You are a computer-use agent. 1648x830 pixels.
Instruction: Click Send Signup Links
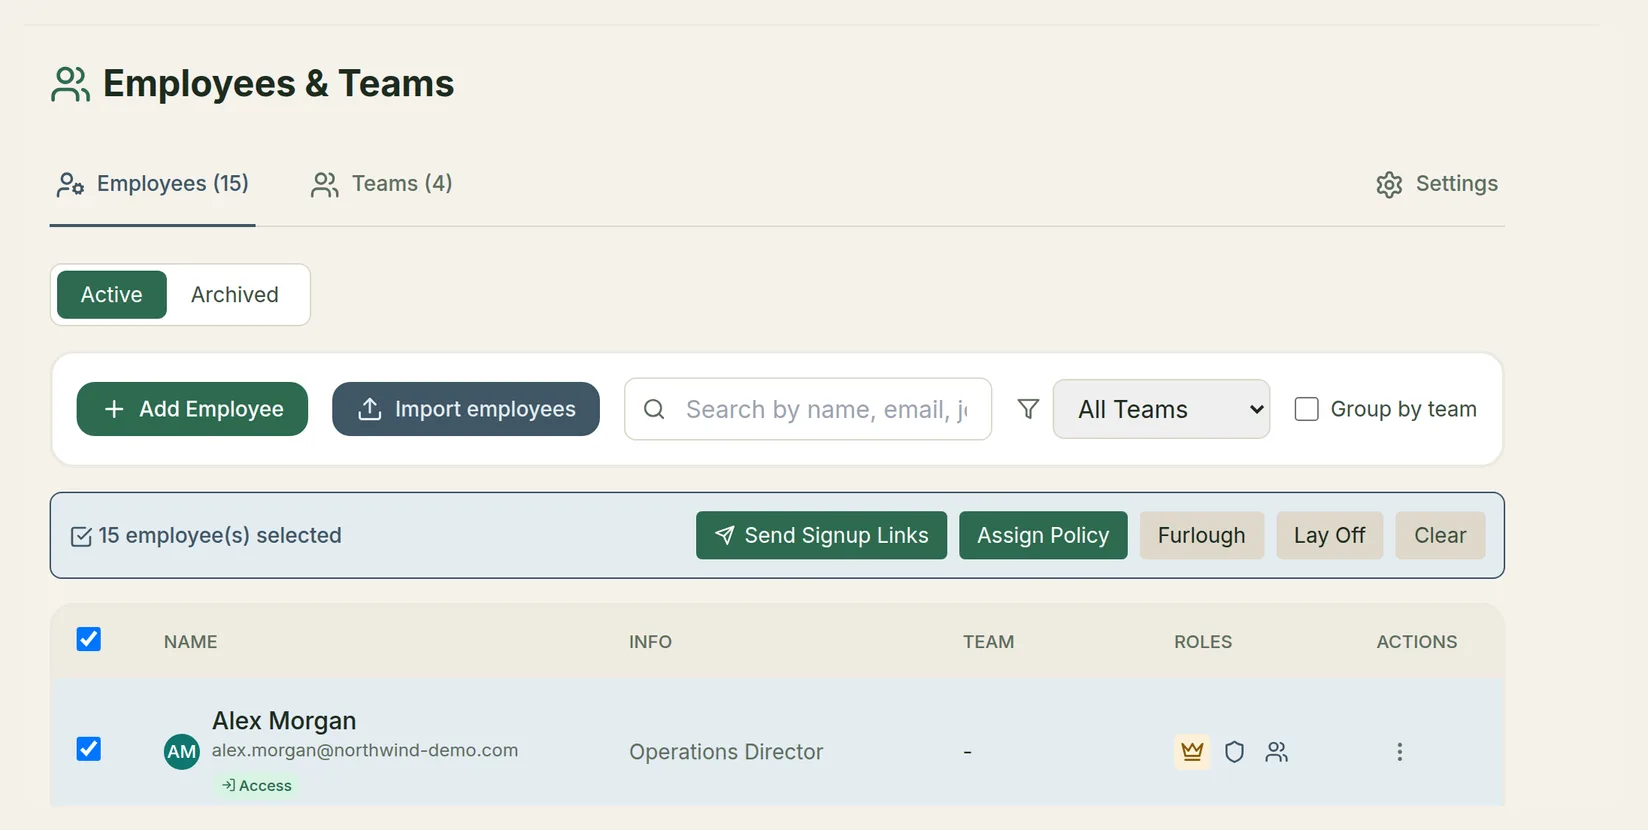pos(821,535)
